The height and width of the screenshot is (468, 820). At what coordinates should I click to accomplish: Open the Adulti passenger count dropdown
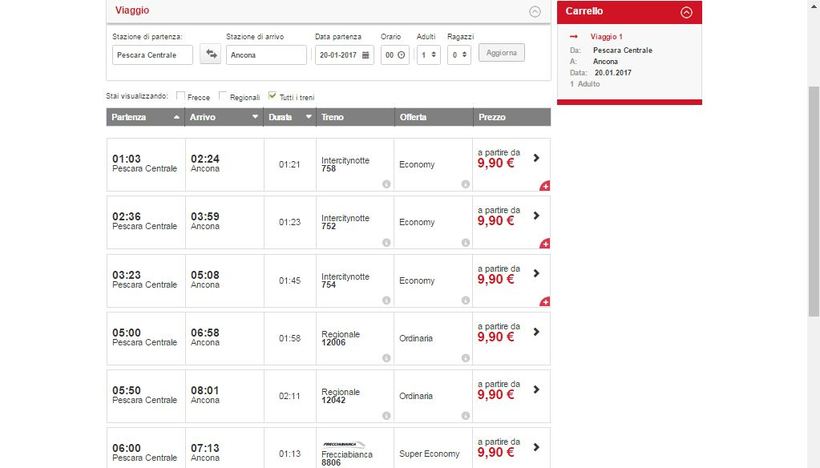click(428, 55)
